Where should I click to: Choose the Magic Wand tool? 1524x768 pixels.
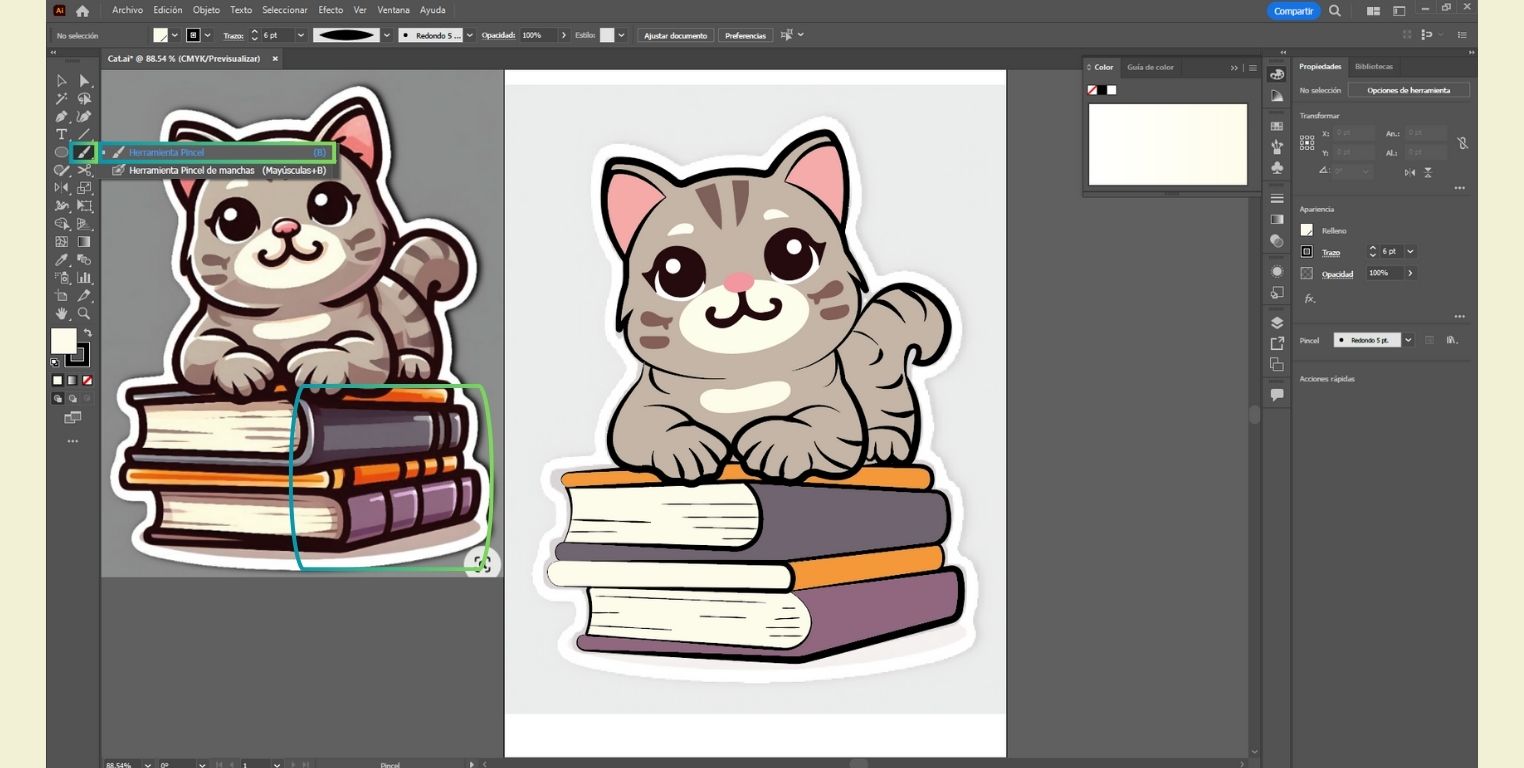[x=61, y=98]
